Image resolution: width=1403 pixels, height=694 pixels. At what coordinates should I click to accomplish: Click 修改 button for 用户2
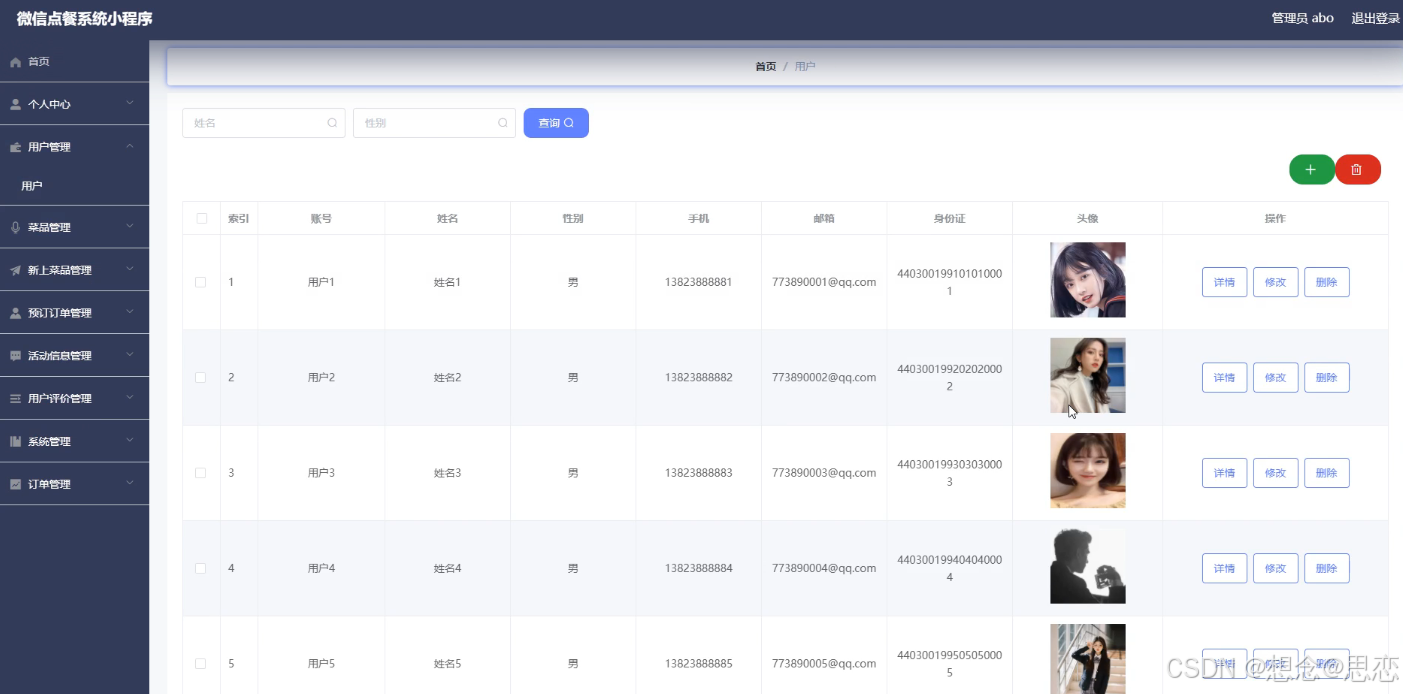[1275, 378]
